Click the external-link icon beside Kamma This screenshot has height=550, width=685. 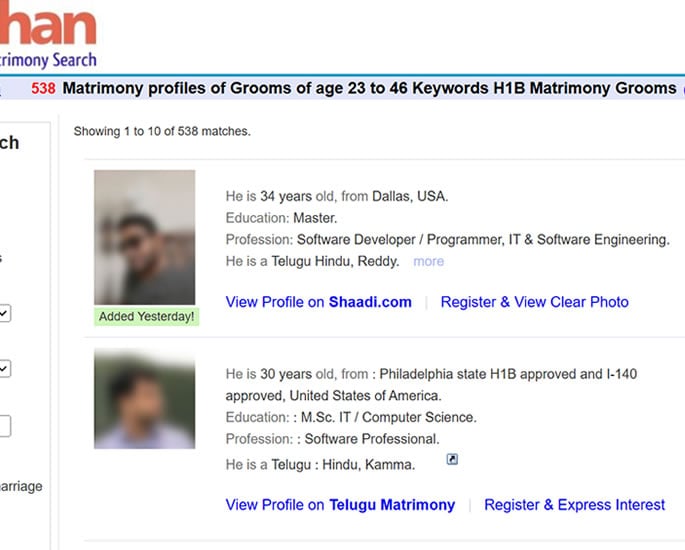tap(452, 459)
